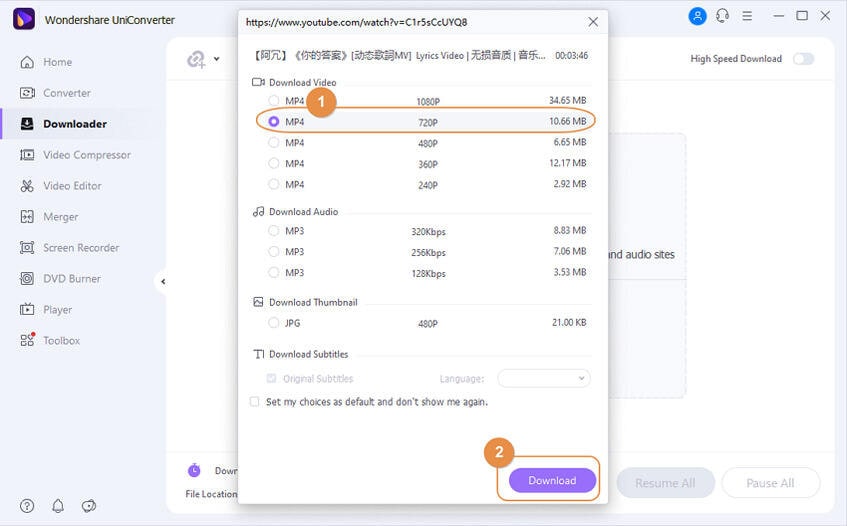Click the 21.00 KB thumbnail size
The image size is (847, 526).
[569, 322]
